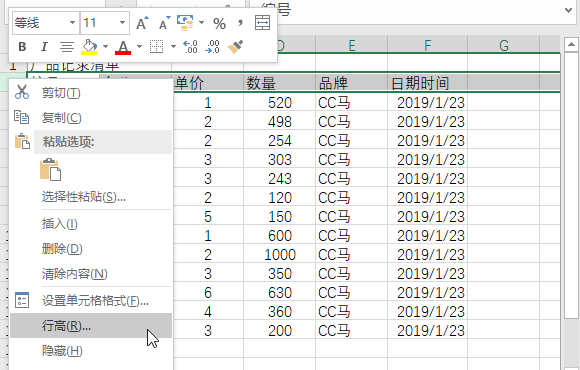Toggle italic formatting
Screen dimensions: 580x370
44,47
